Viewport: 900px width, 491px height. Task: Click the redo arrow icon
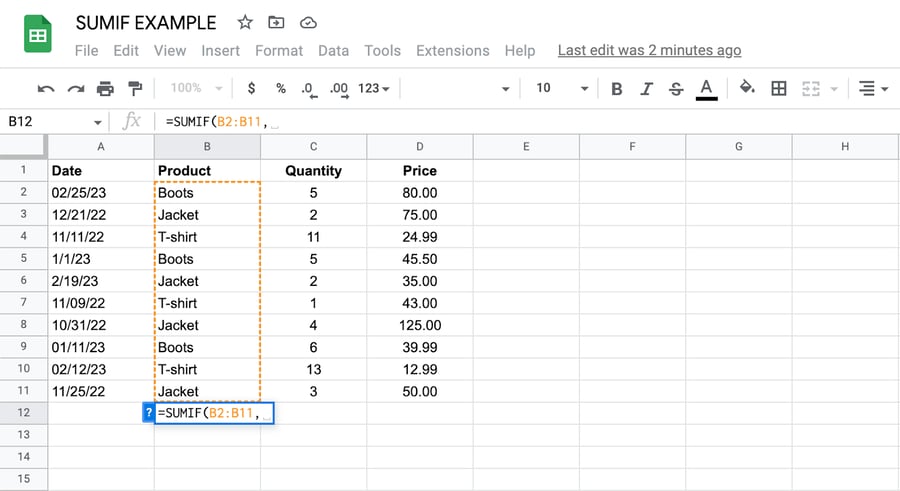pos(75,88)
